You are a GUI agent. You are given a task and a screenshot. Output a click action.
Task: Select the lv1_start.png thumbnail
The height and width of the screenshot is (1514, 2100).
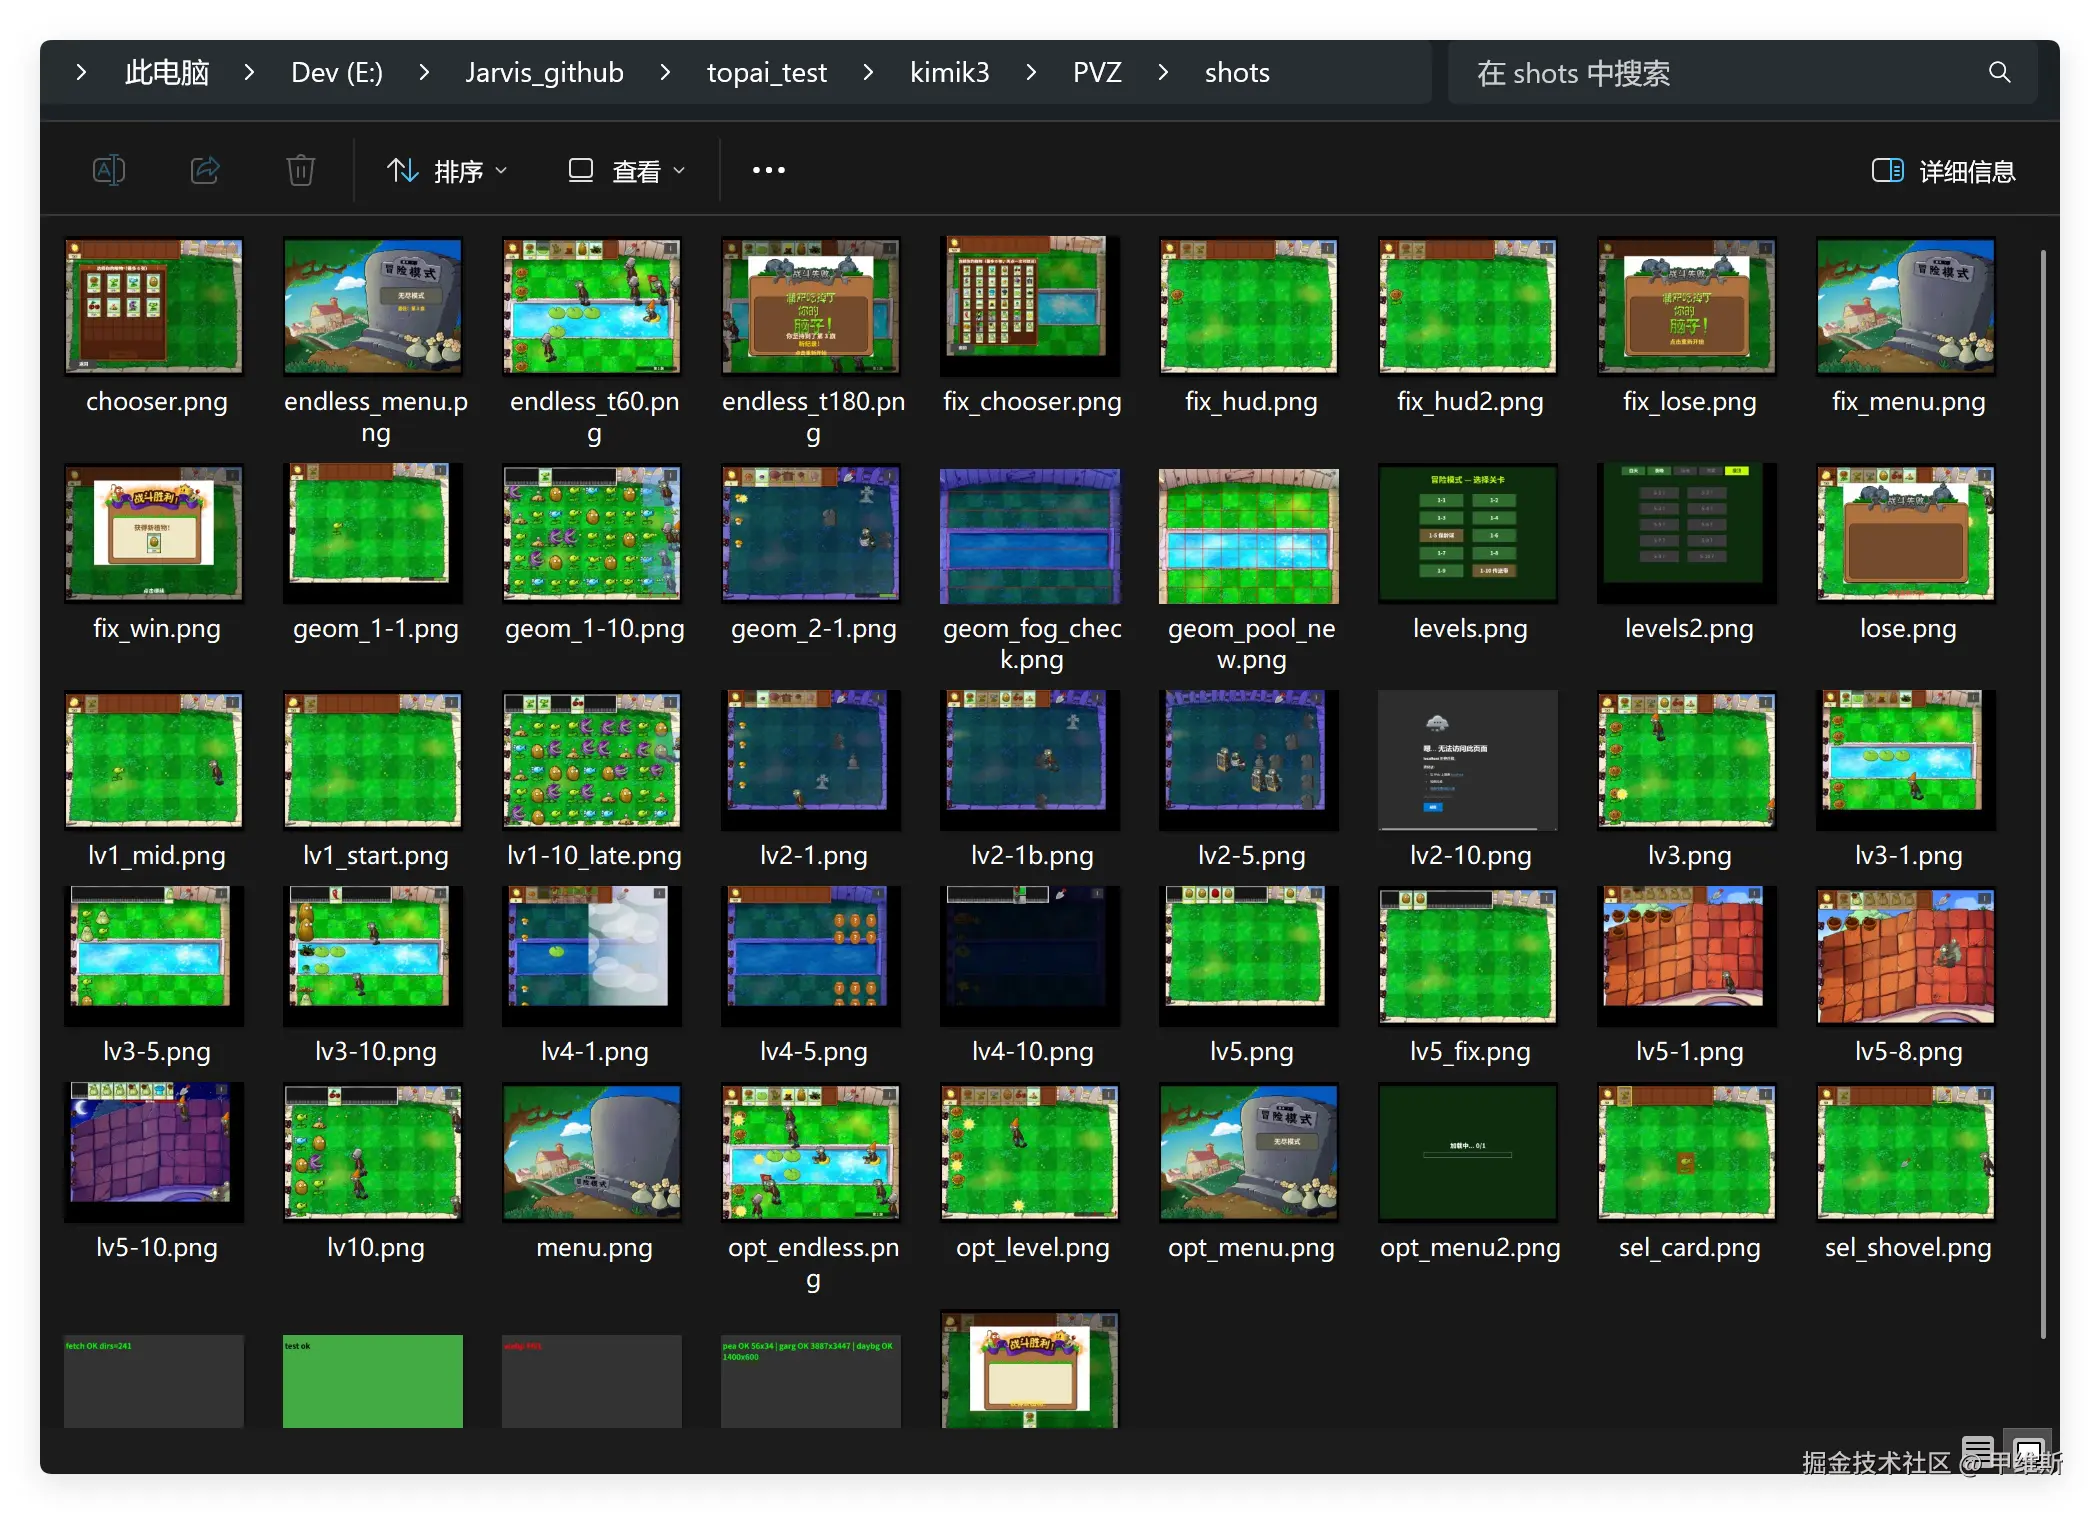(x=373, y=760)
